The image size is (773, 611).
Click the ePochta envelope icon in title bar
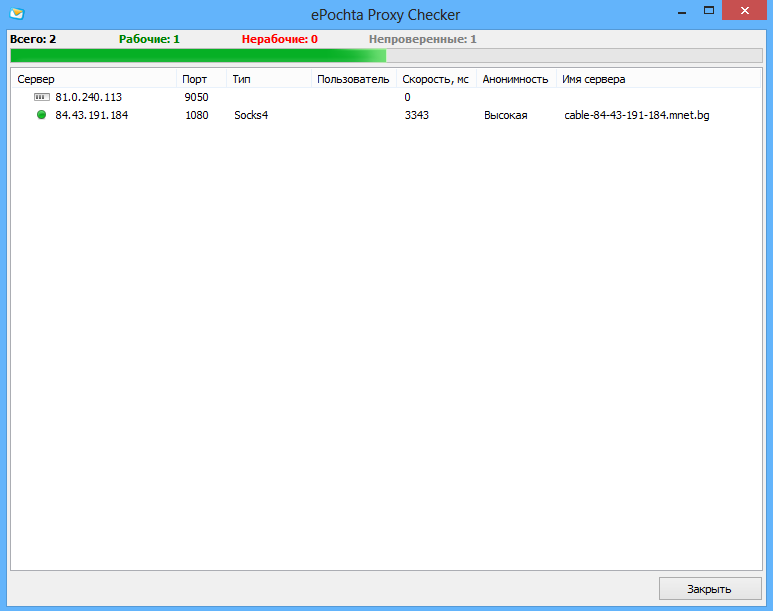[17, 13]
